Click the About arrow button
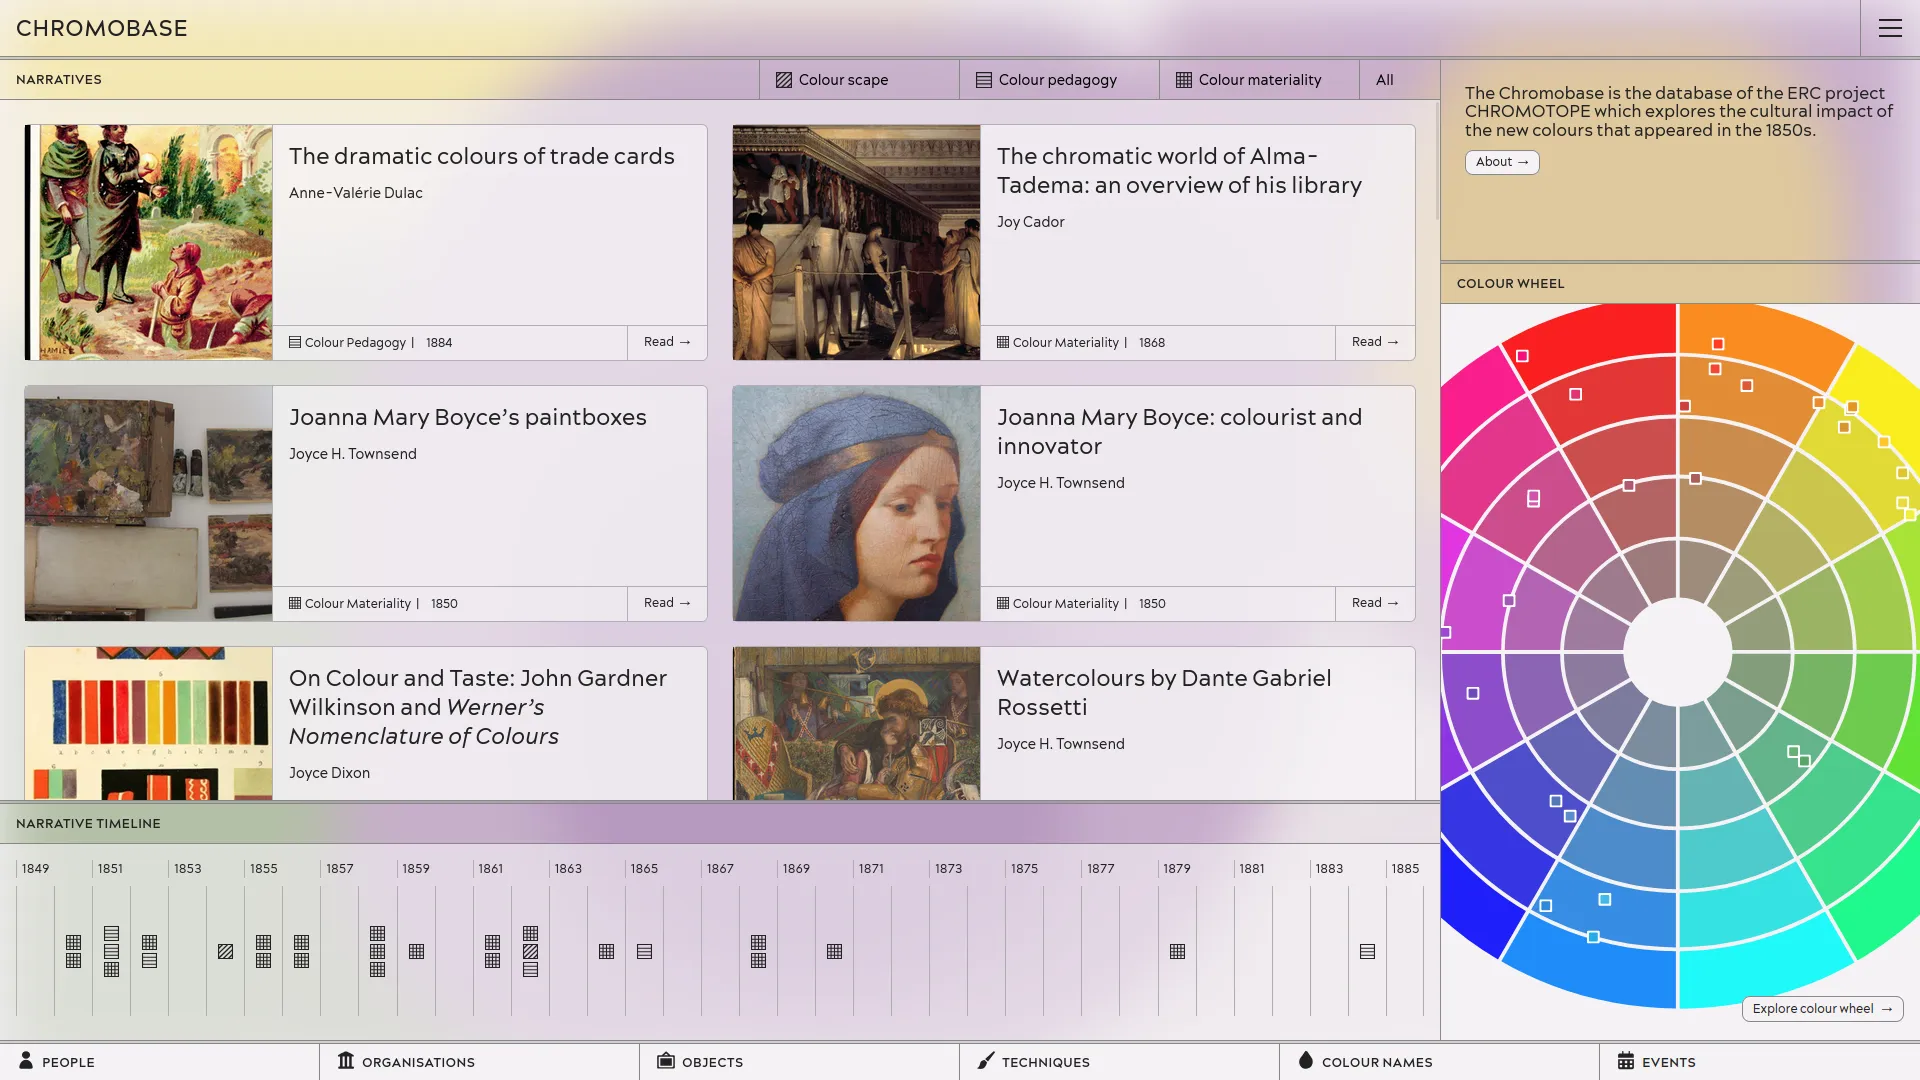 click(1501, 162)
